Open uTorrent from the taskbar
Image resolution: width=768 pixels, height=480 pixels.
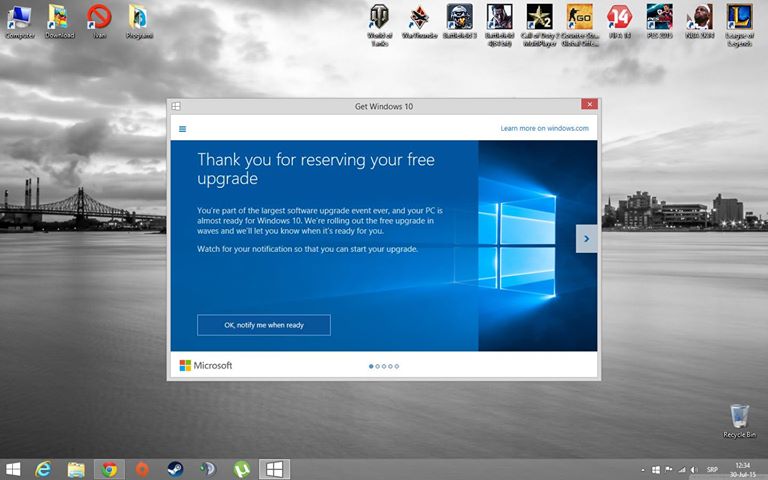point(241,469)
